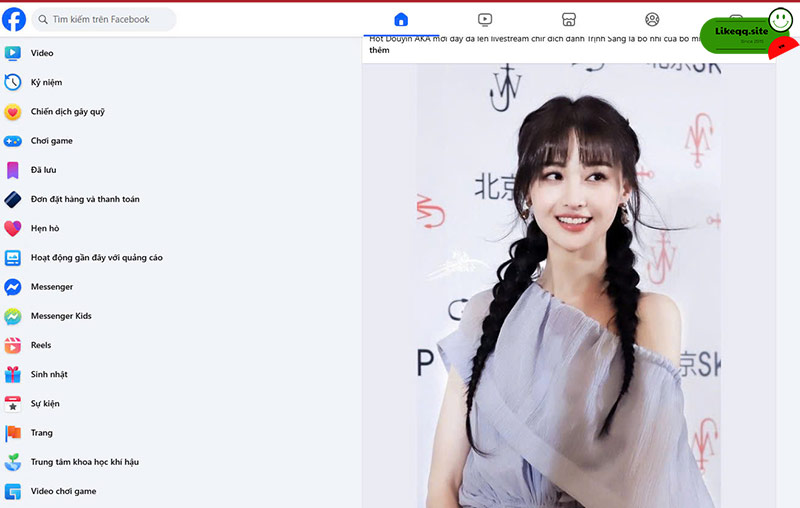This screenshot has width=800, height=508.
Task: Open the Video sidebar icon
Action: point(13,53)
